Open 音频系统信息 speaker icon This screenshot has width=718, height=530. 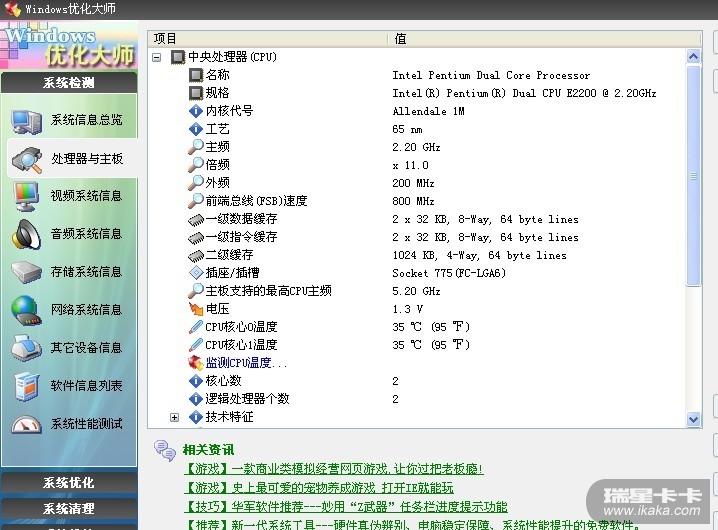27,234
